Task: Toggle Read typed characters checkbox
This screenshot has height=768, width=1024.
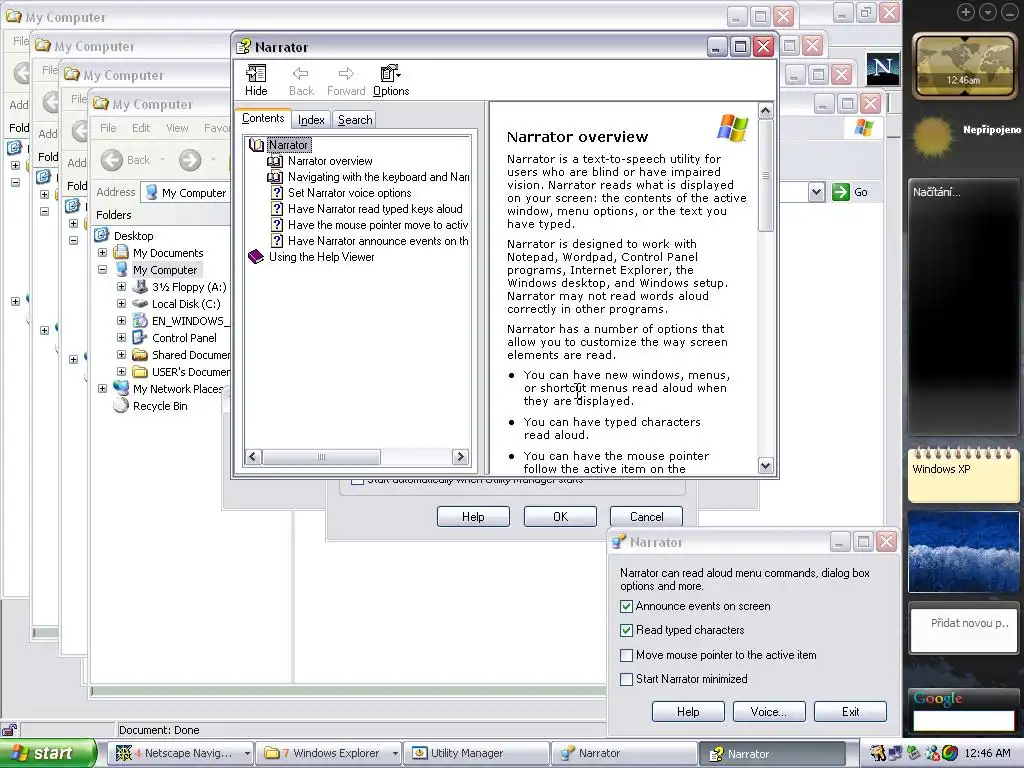Action: pos(626,631)
